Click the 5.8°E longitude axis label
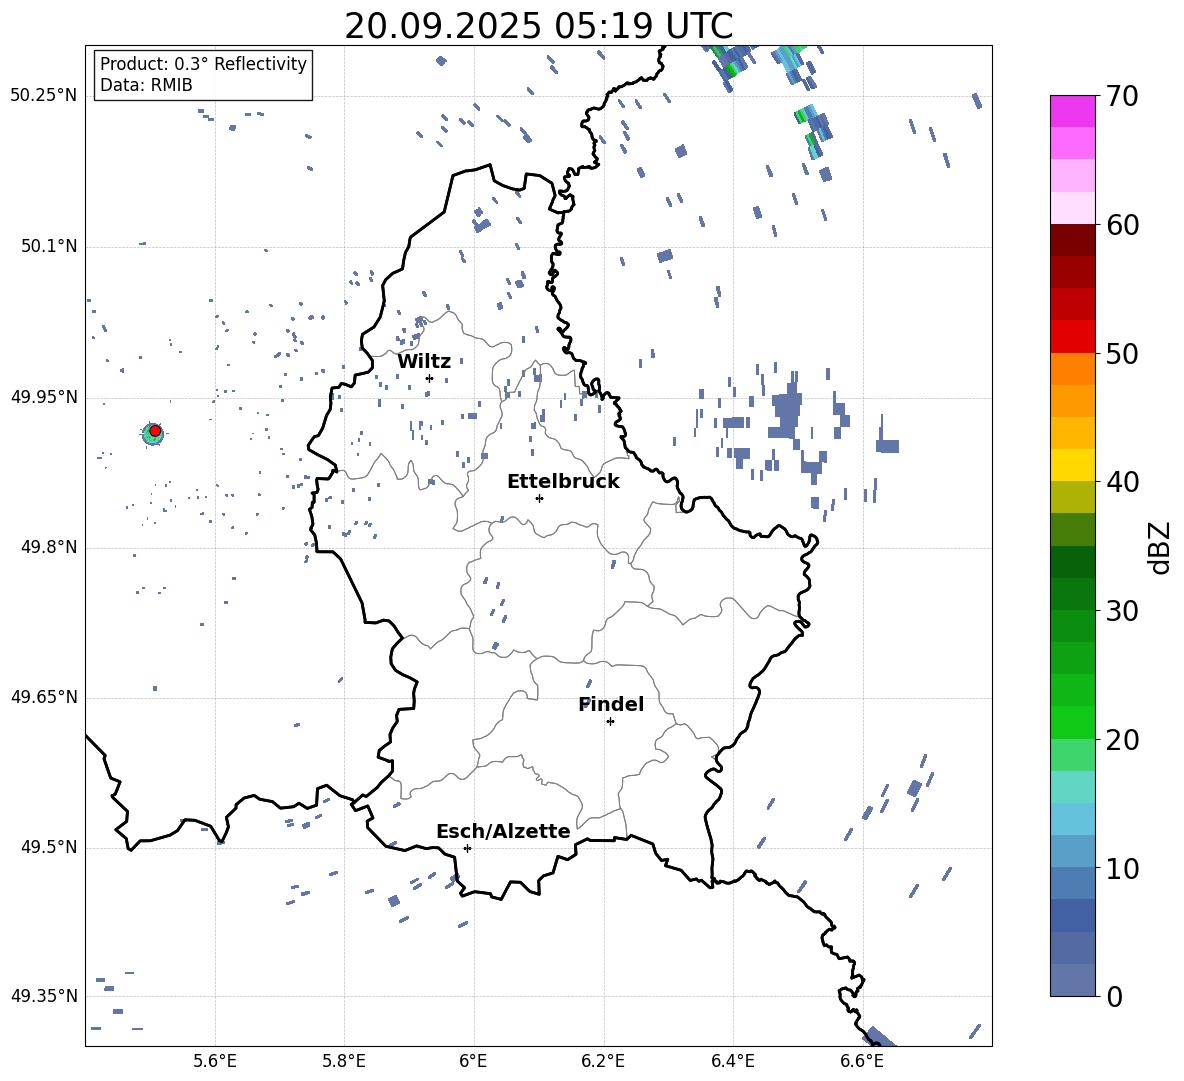Screen dimensions: 1184x1081 pyautogui.click(x=344, y=1061)
